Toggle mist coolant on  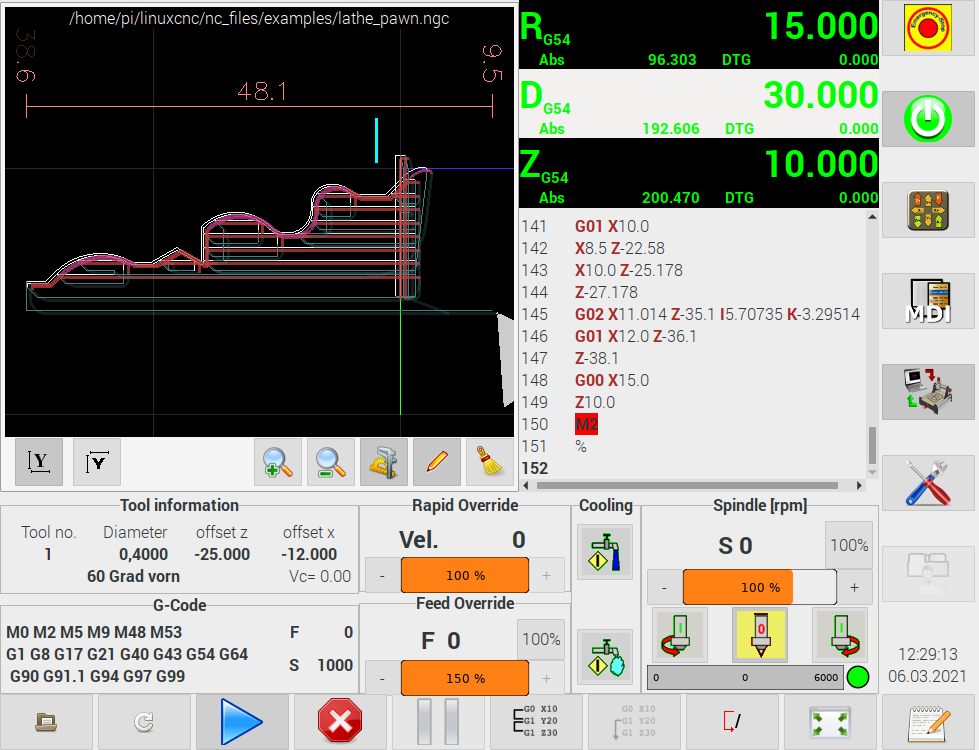point(605,657)
